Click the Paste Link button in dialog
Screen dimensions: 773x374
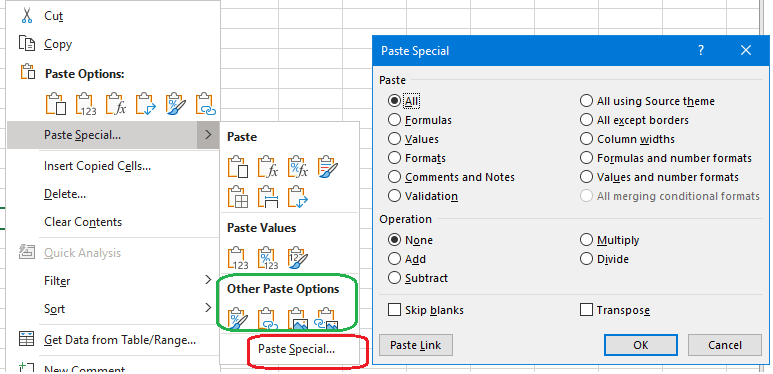click(x=416, y=345)
